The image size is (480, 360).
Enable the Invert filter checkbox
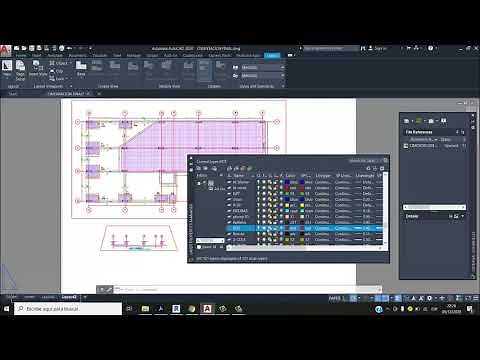[199, 247]
